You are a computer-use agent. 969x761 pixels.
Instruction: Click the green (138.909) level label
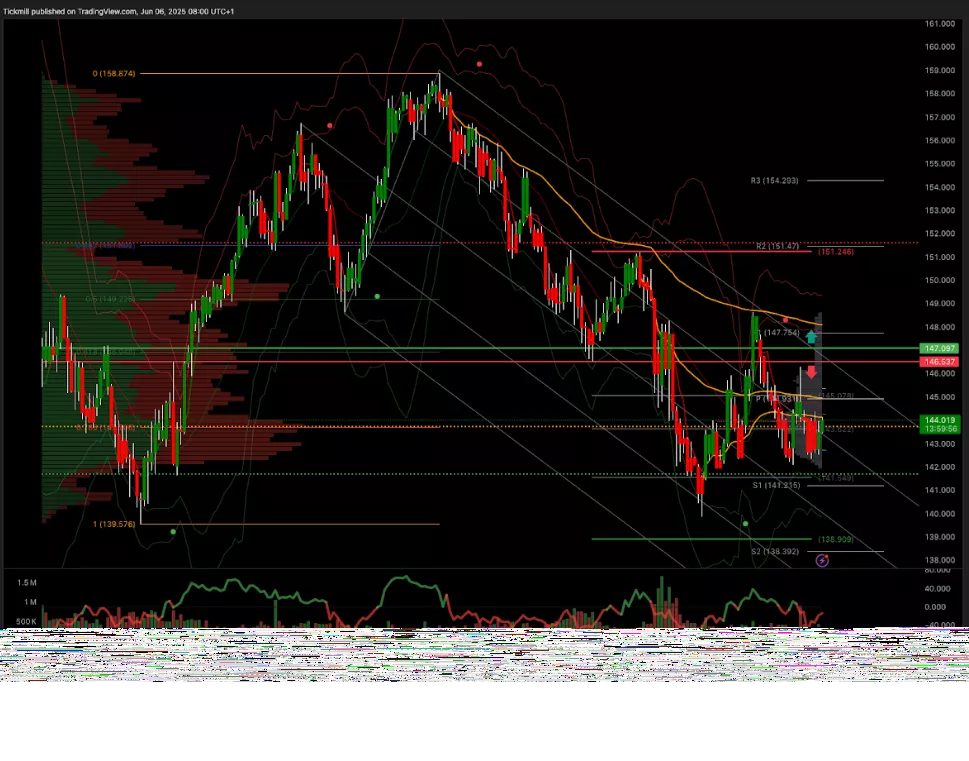835,539
